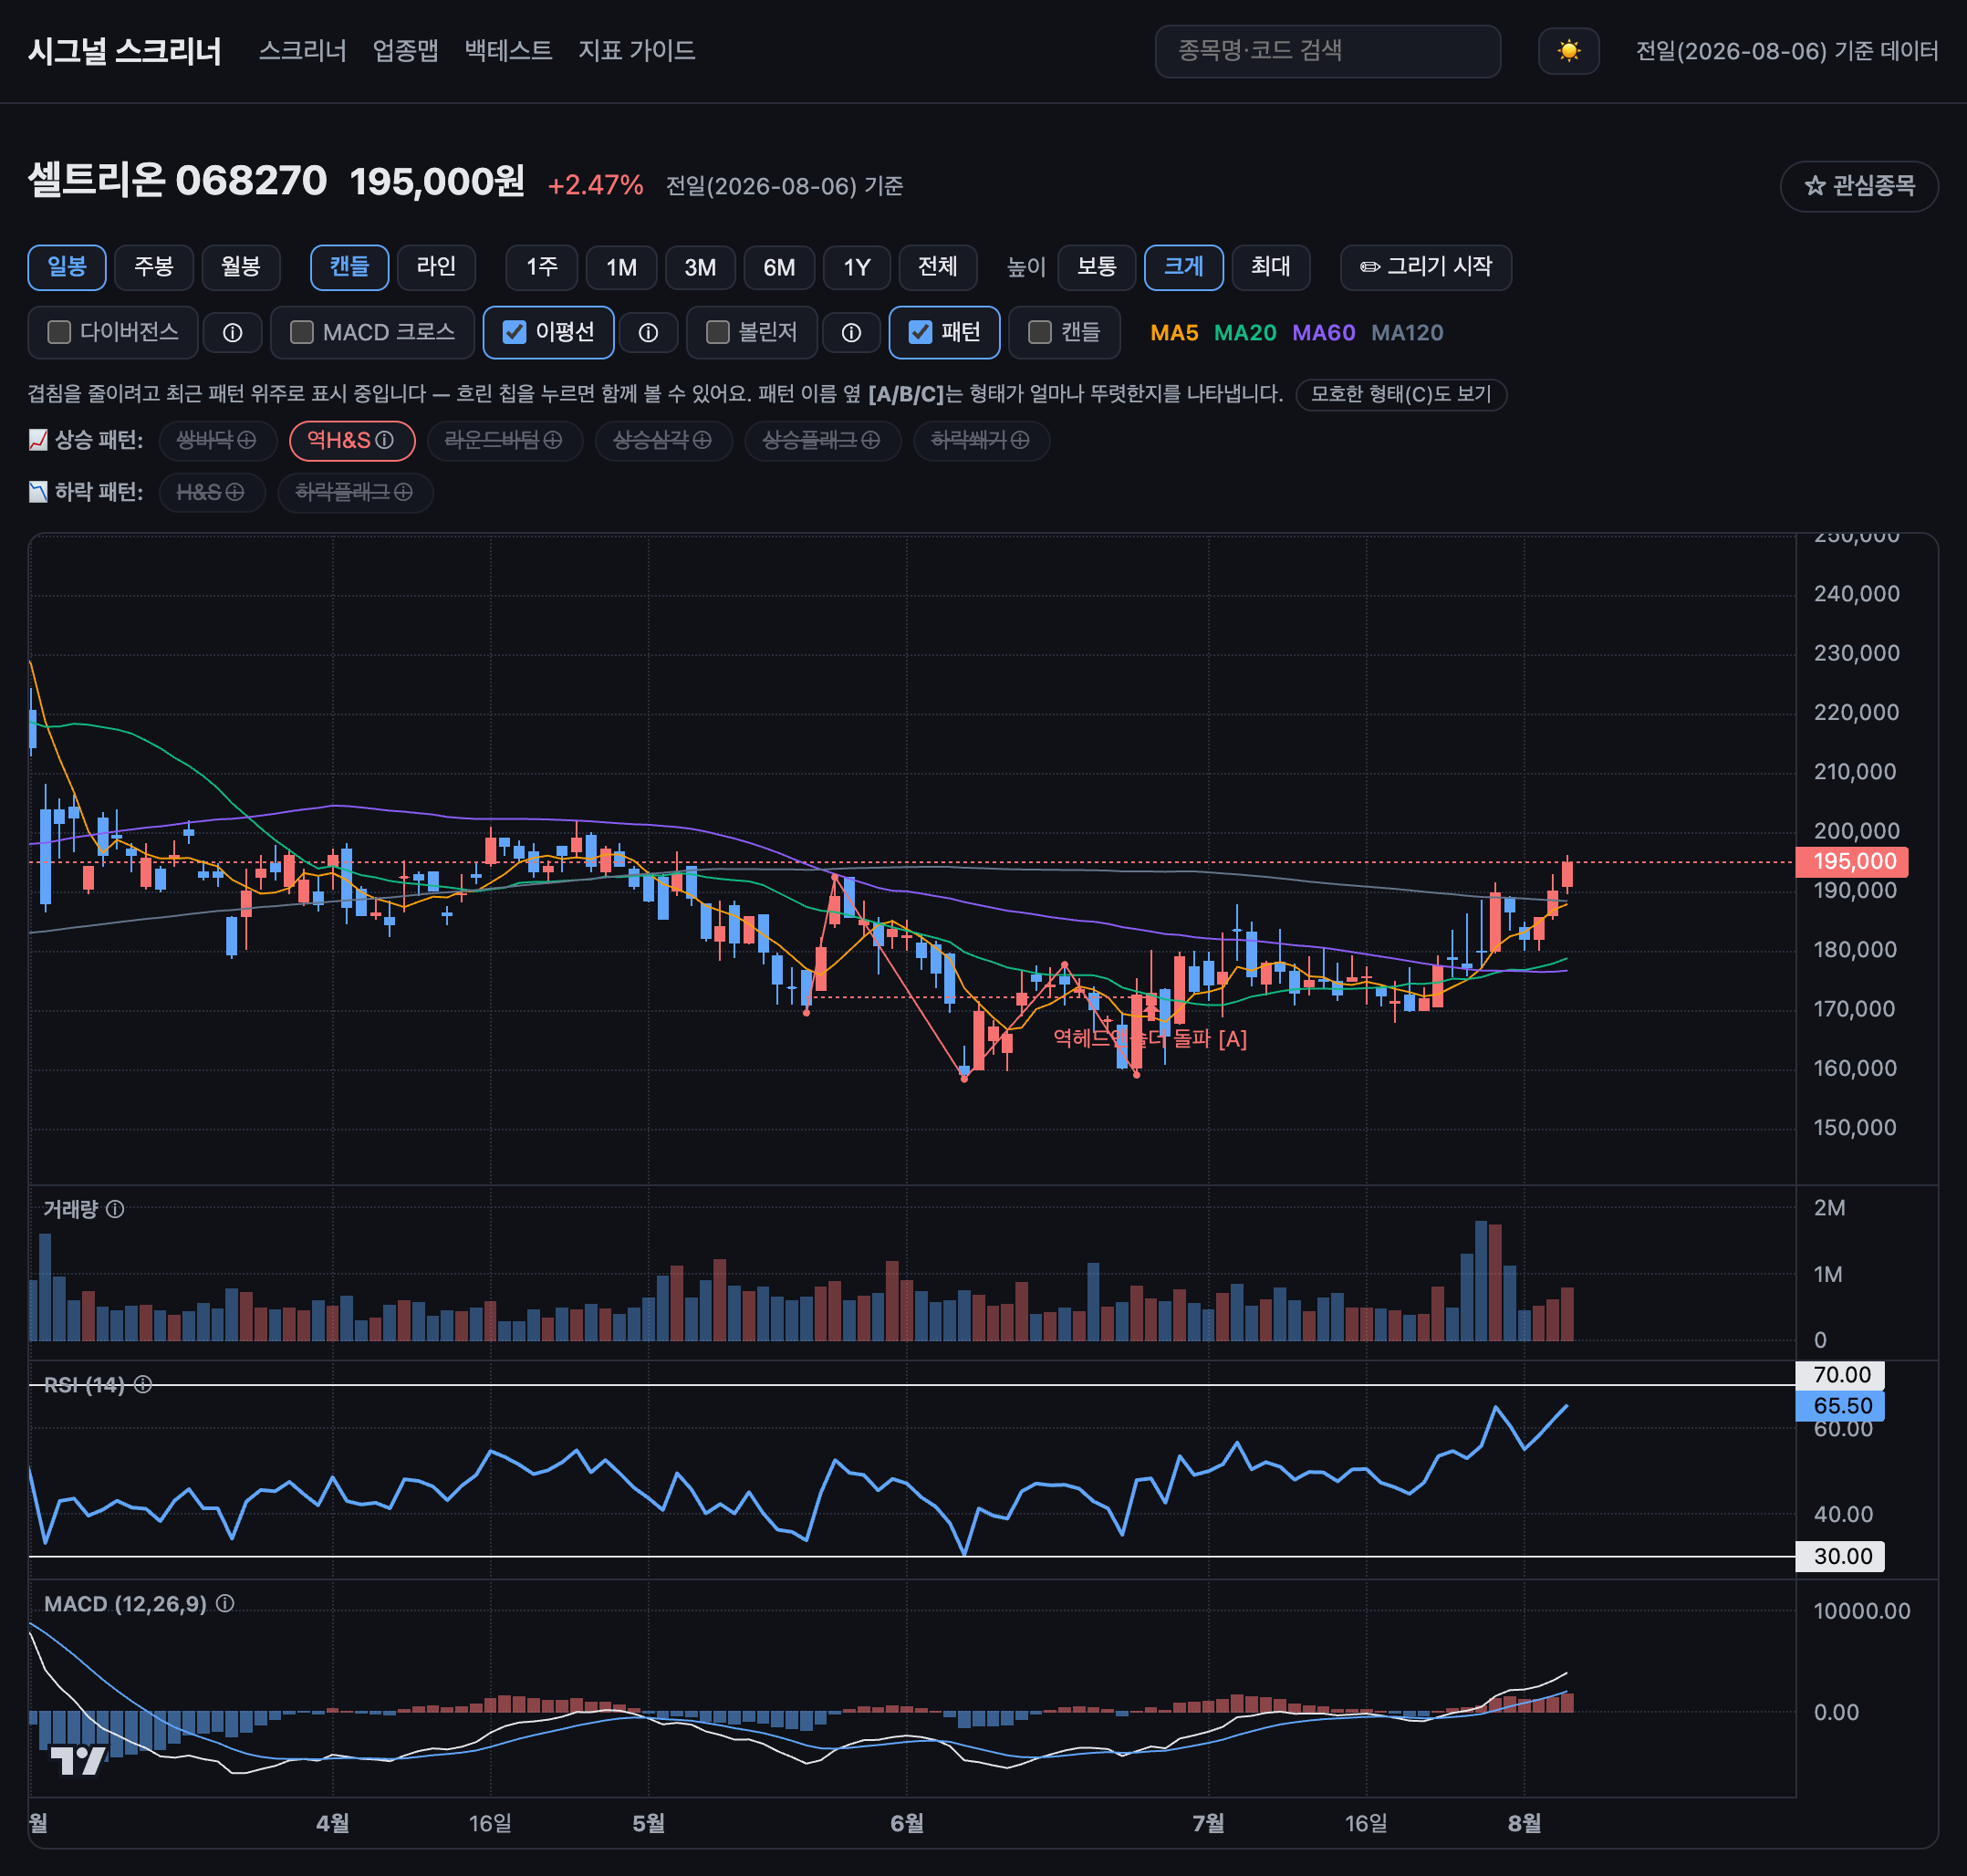Show the 쌍바닥 pattern chip
The image size is (1967, 1876).
tap(217, 441)
